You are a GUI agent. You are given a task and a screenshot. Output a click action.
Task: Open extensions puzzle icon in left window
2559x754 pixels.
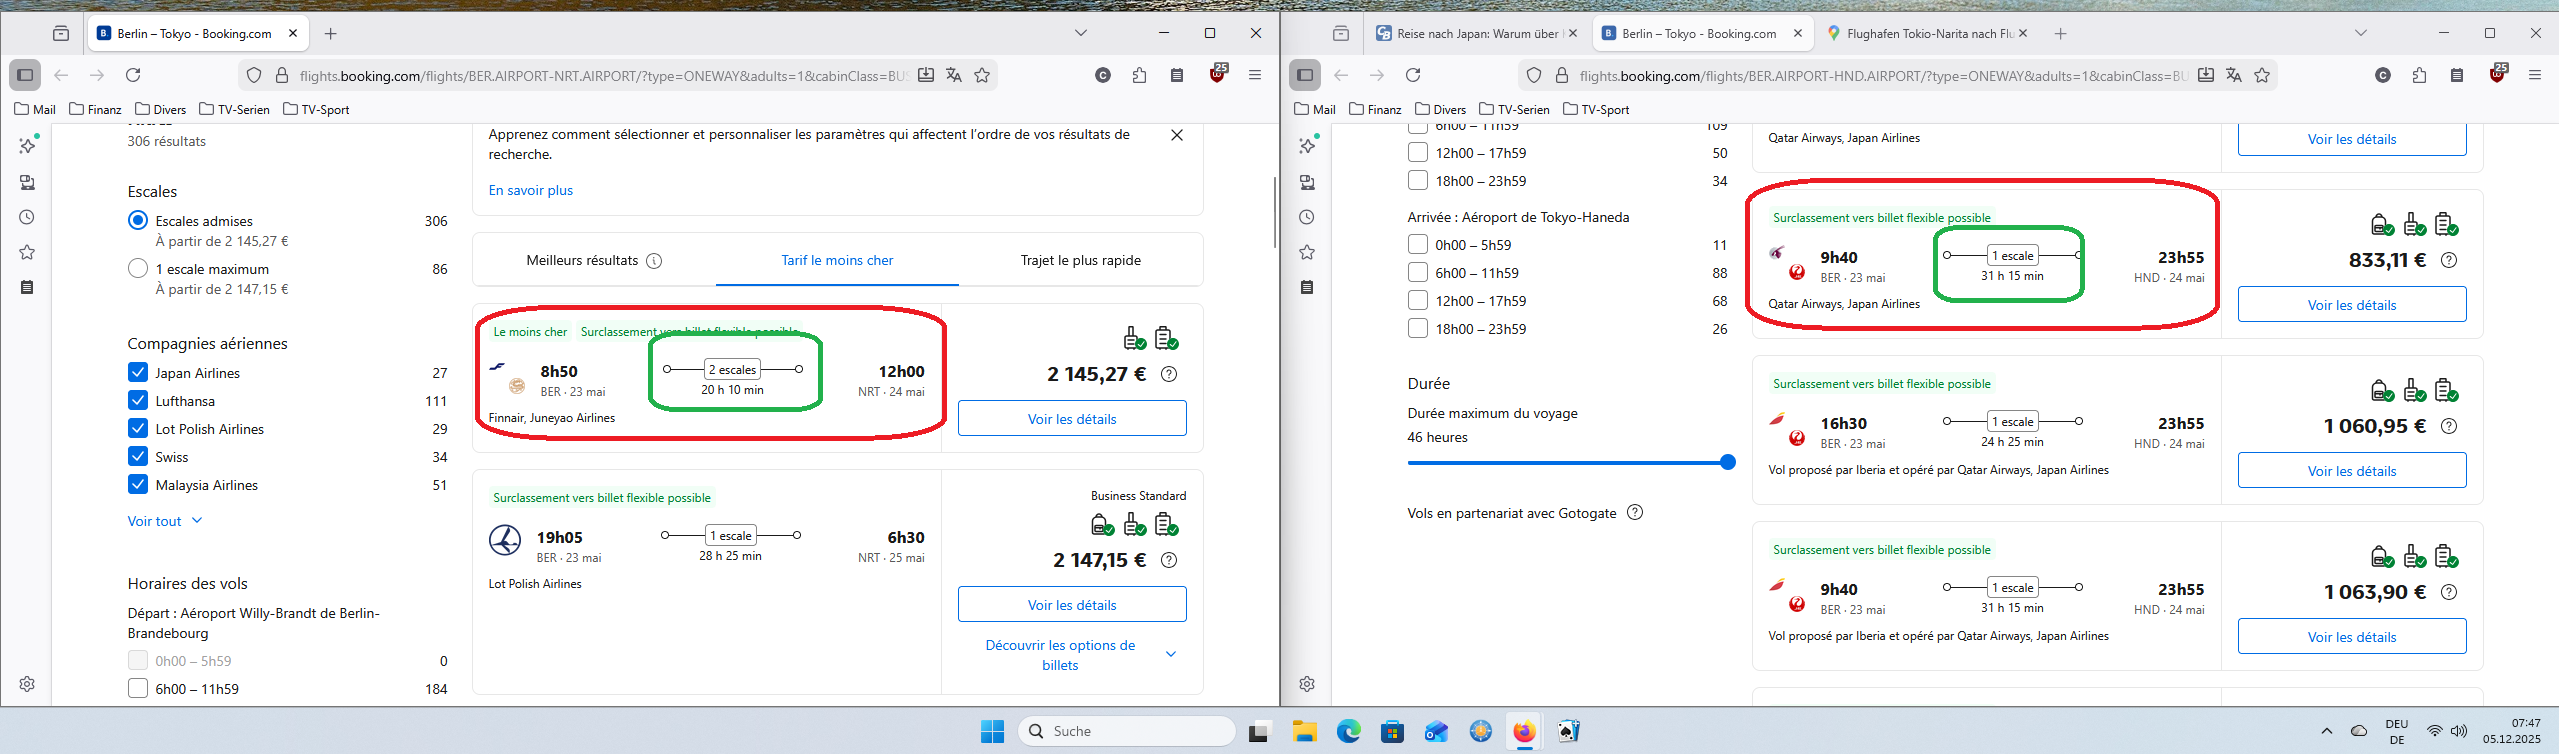click(1139, 75)
